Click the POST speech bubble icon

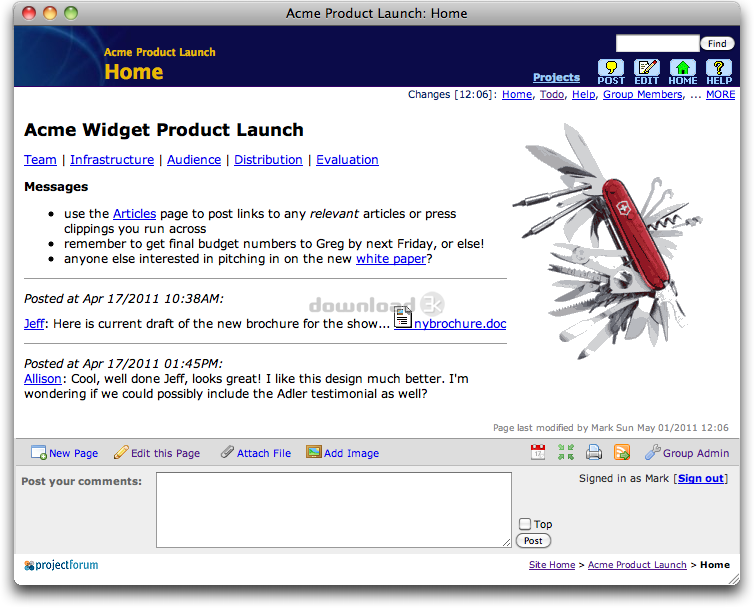click(x=611, y=72)
